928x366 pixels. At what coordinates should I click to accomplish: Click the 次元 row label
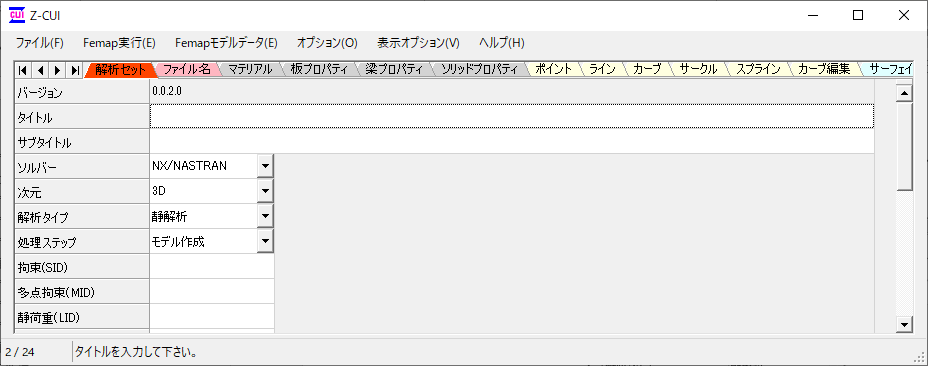pyautogui.click(x=82, y=191)
